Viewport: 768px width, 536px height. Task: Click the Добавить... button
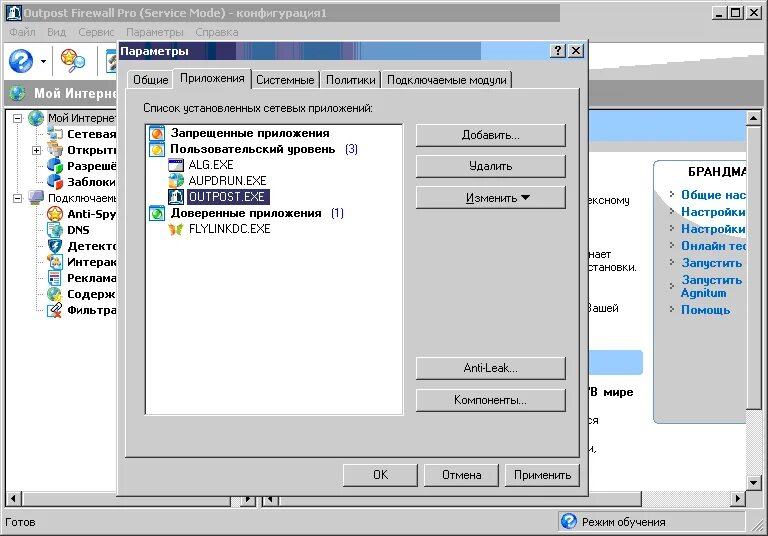(x=491, y=135)
